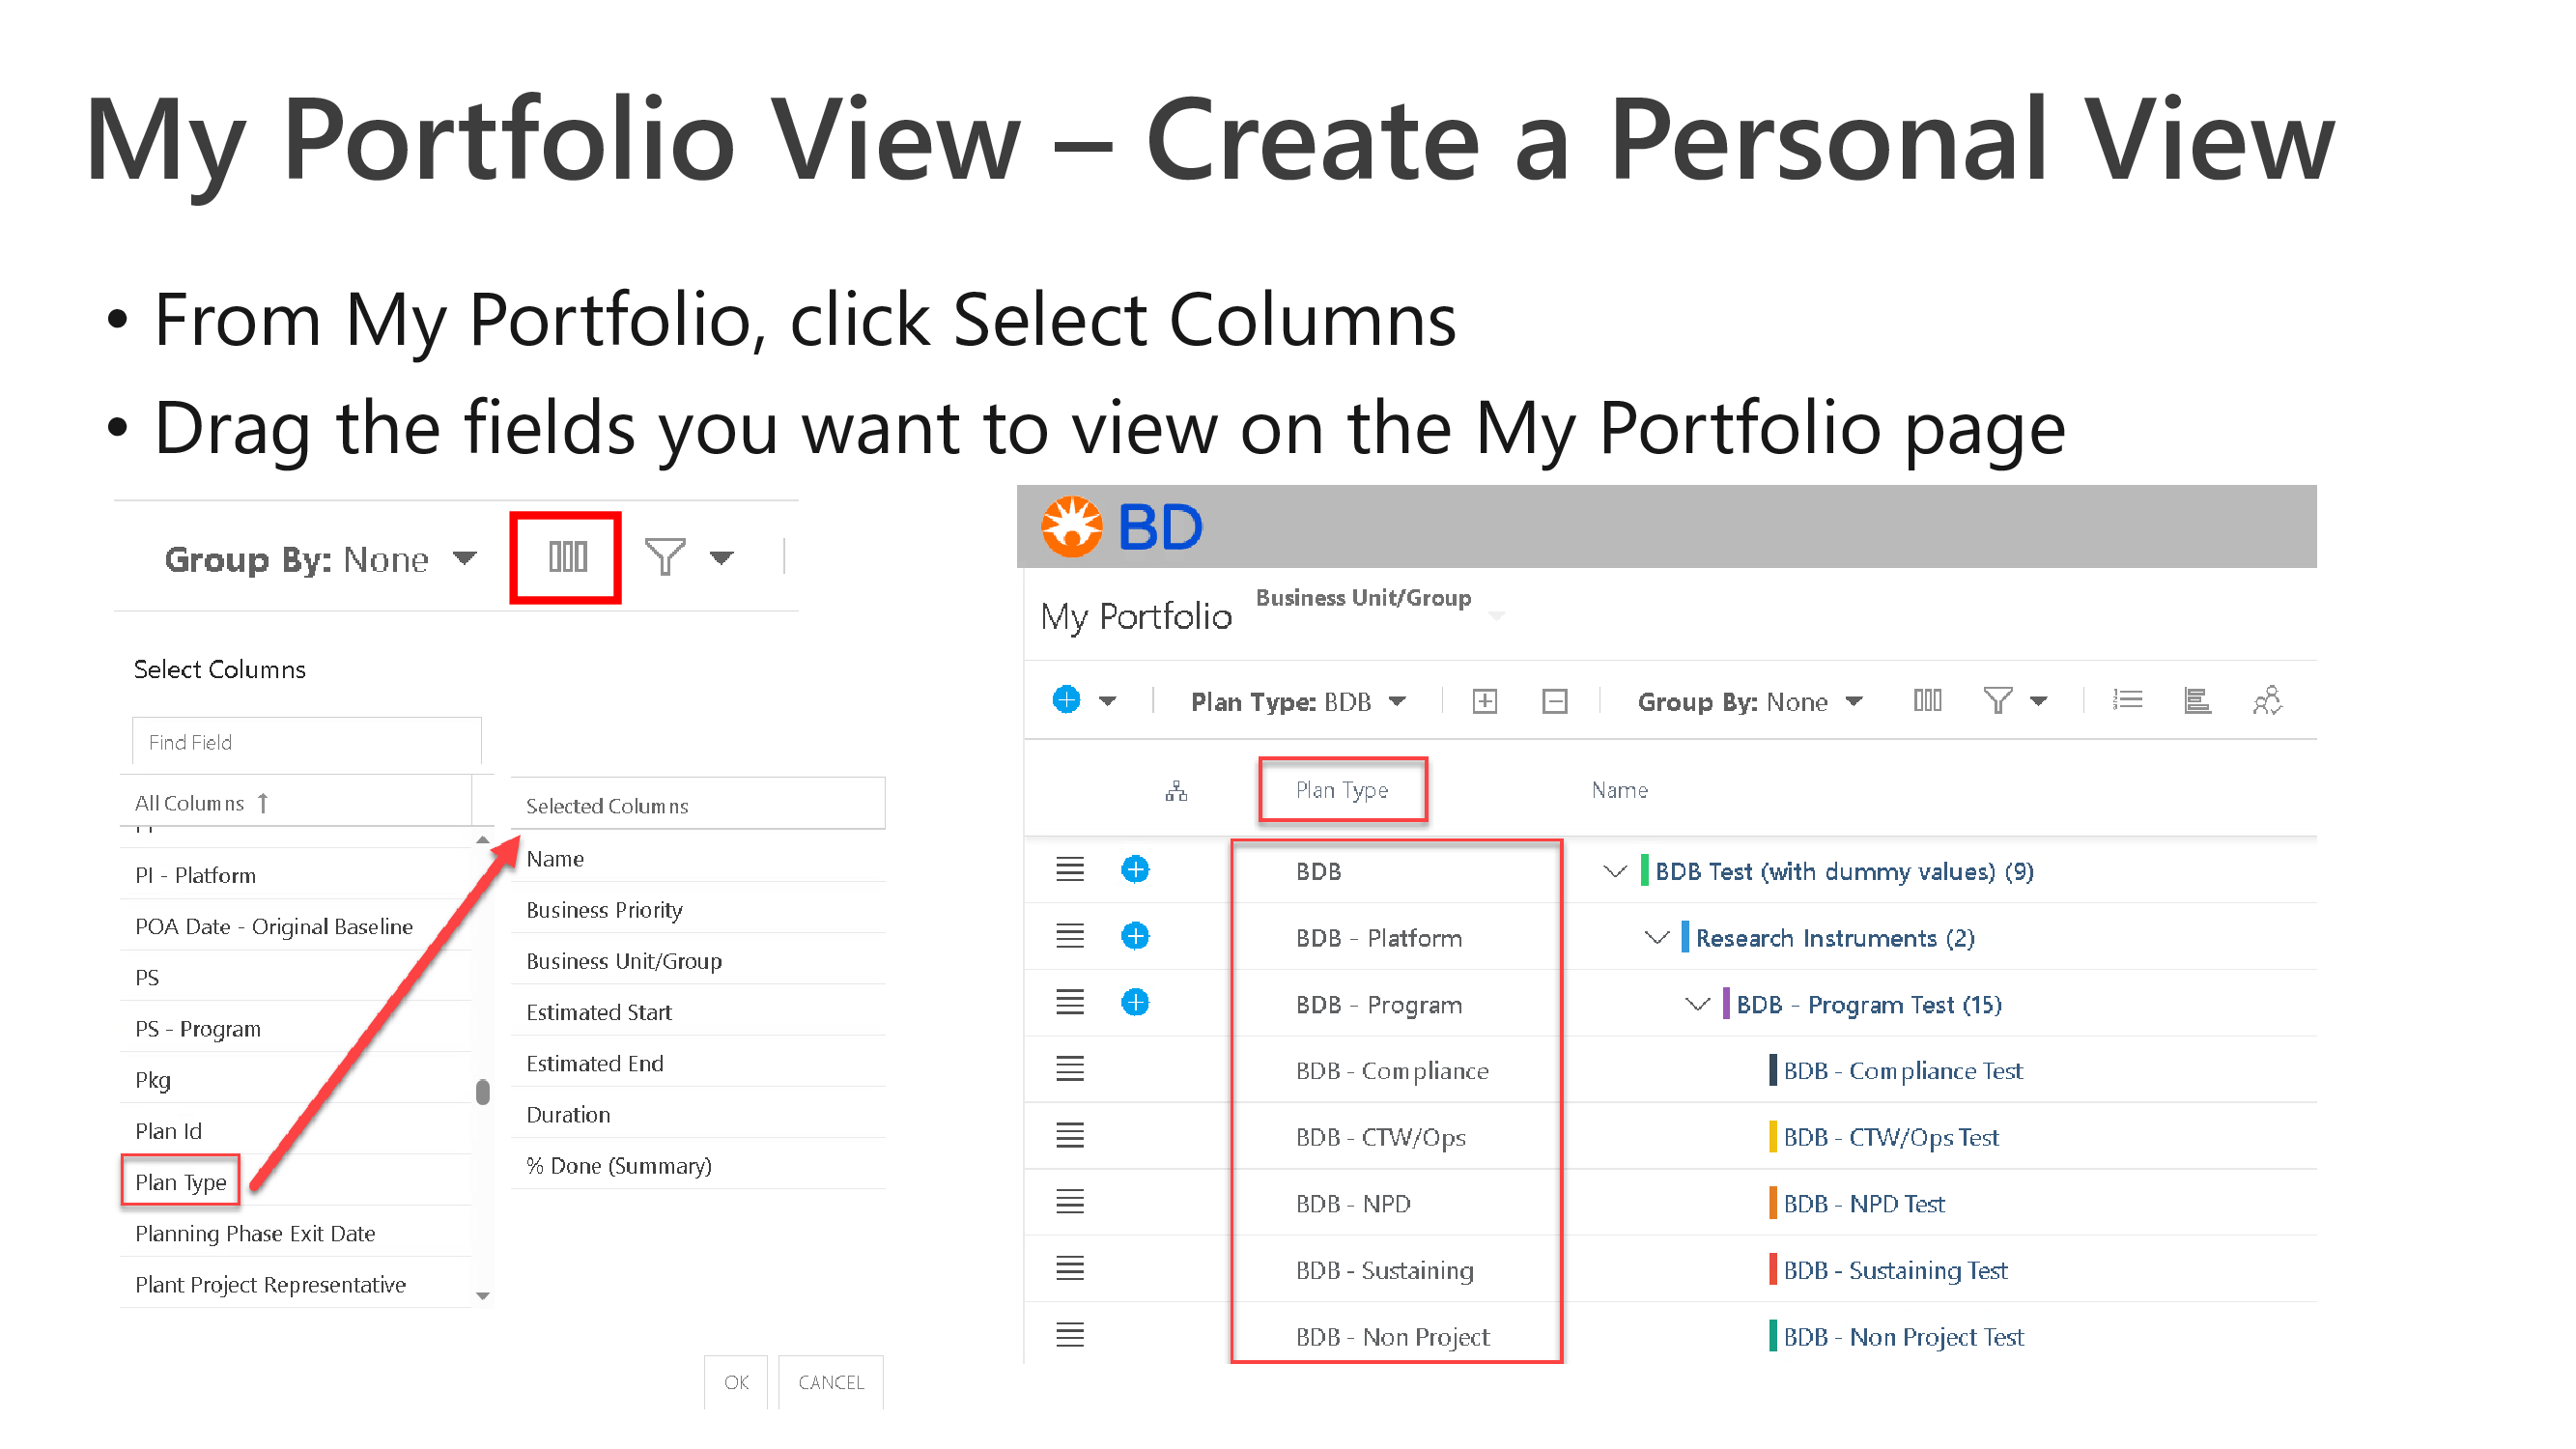The image size is (2576, 1449).
Task: Select Estimated End in Selected Columns
Action: tap(595, 1063)
